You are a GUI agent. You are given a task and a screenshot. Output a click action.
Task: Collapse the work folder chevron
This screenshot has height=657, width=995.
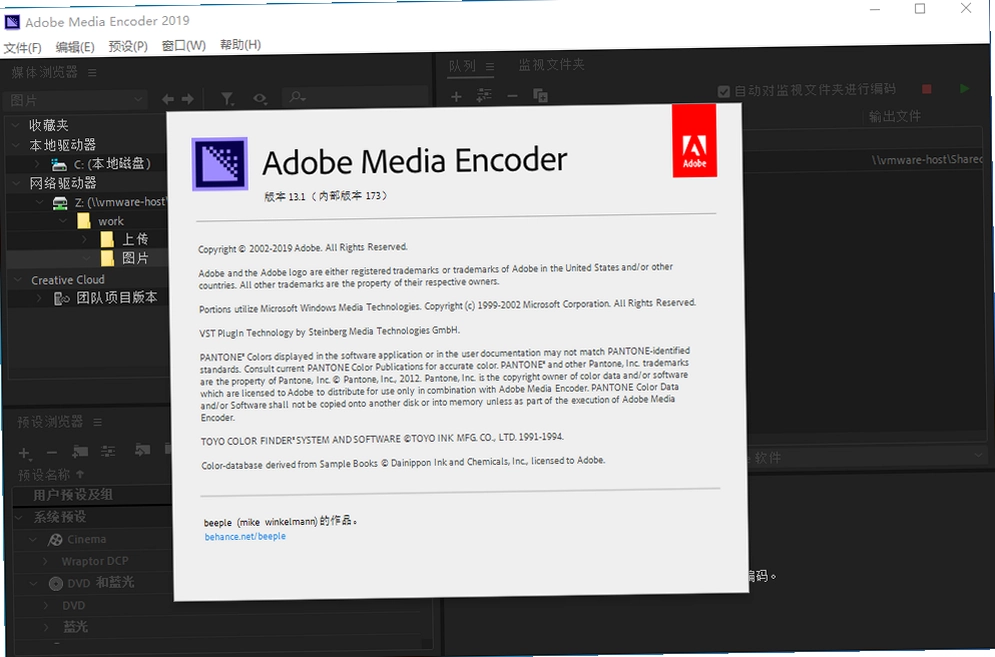tap(63, 221)
